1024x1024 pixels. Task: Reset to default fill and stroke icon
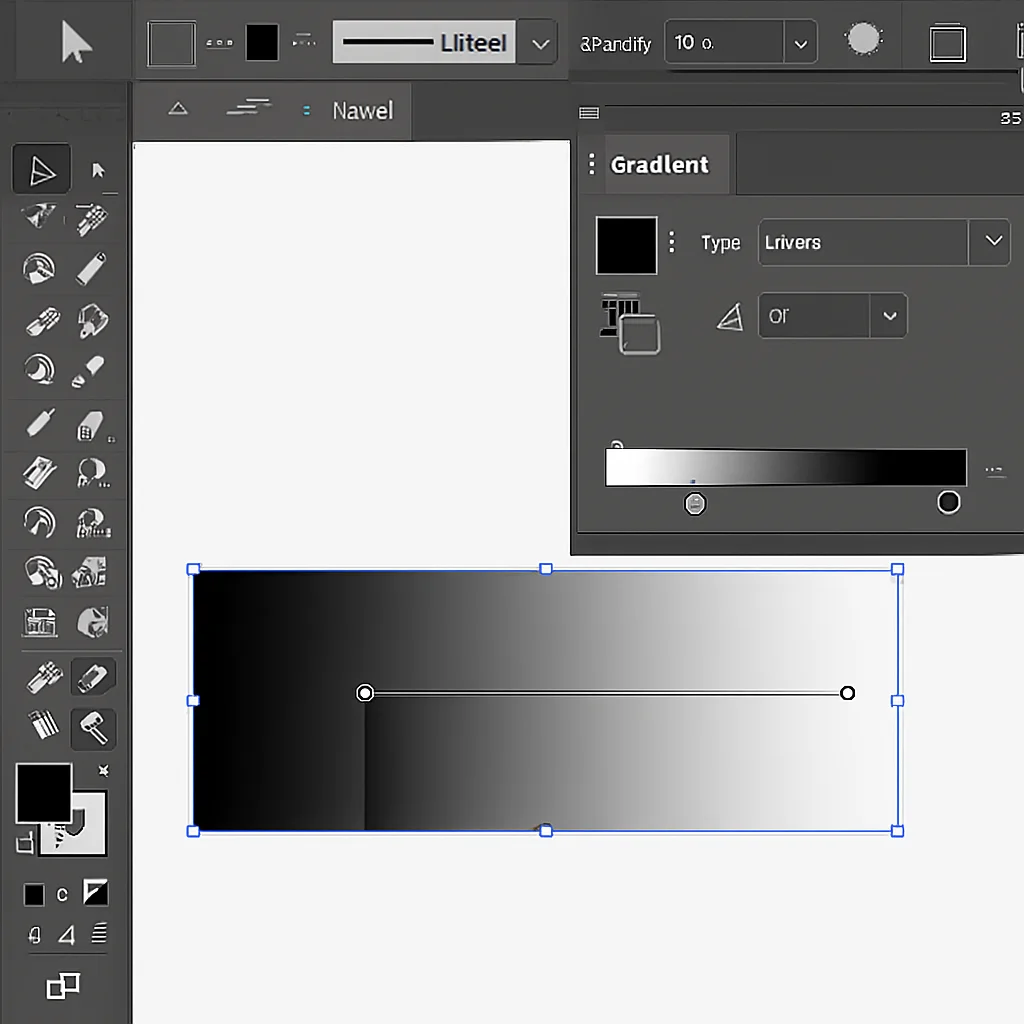click(25, 843)
